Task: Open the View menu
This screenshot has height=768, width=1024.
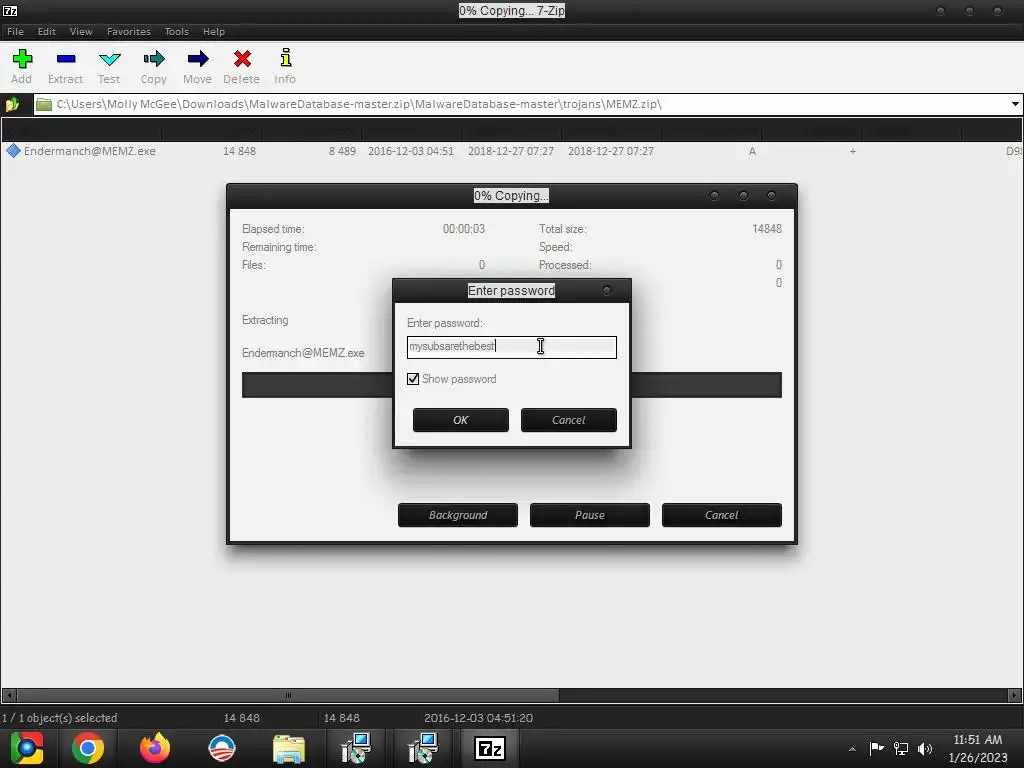Action: [81, 31]
